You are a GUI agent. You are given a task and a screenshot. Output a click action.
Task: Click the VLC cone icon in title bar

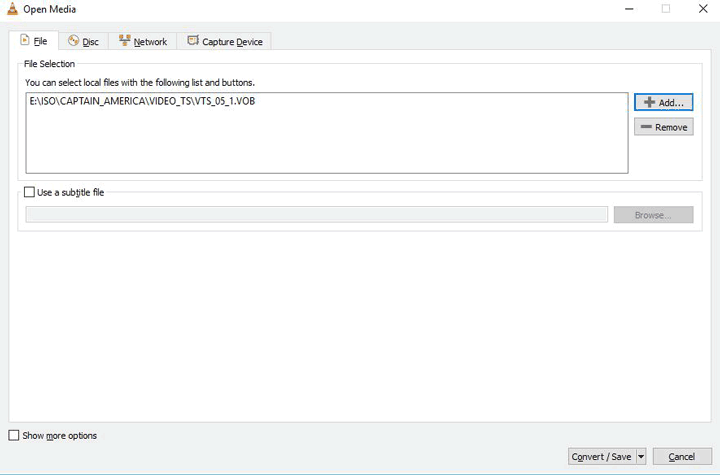[10, 9]
